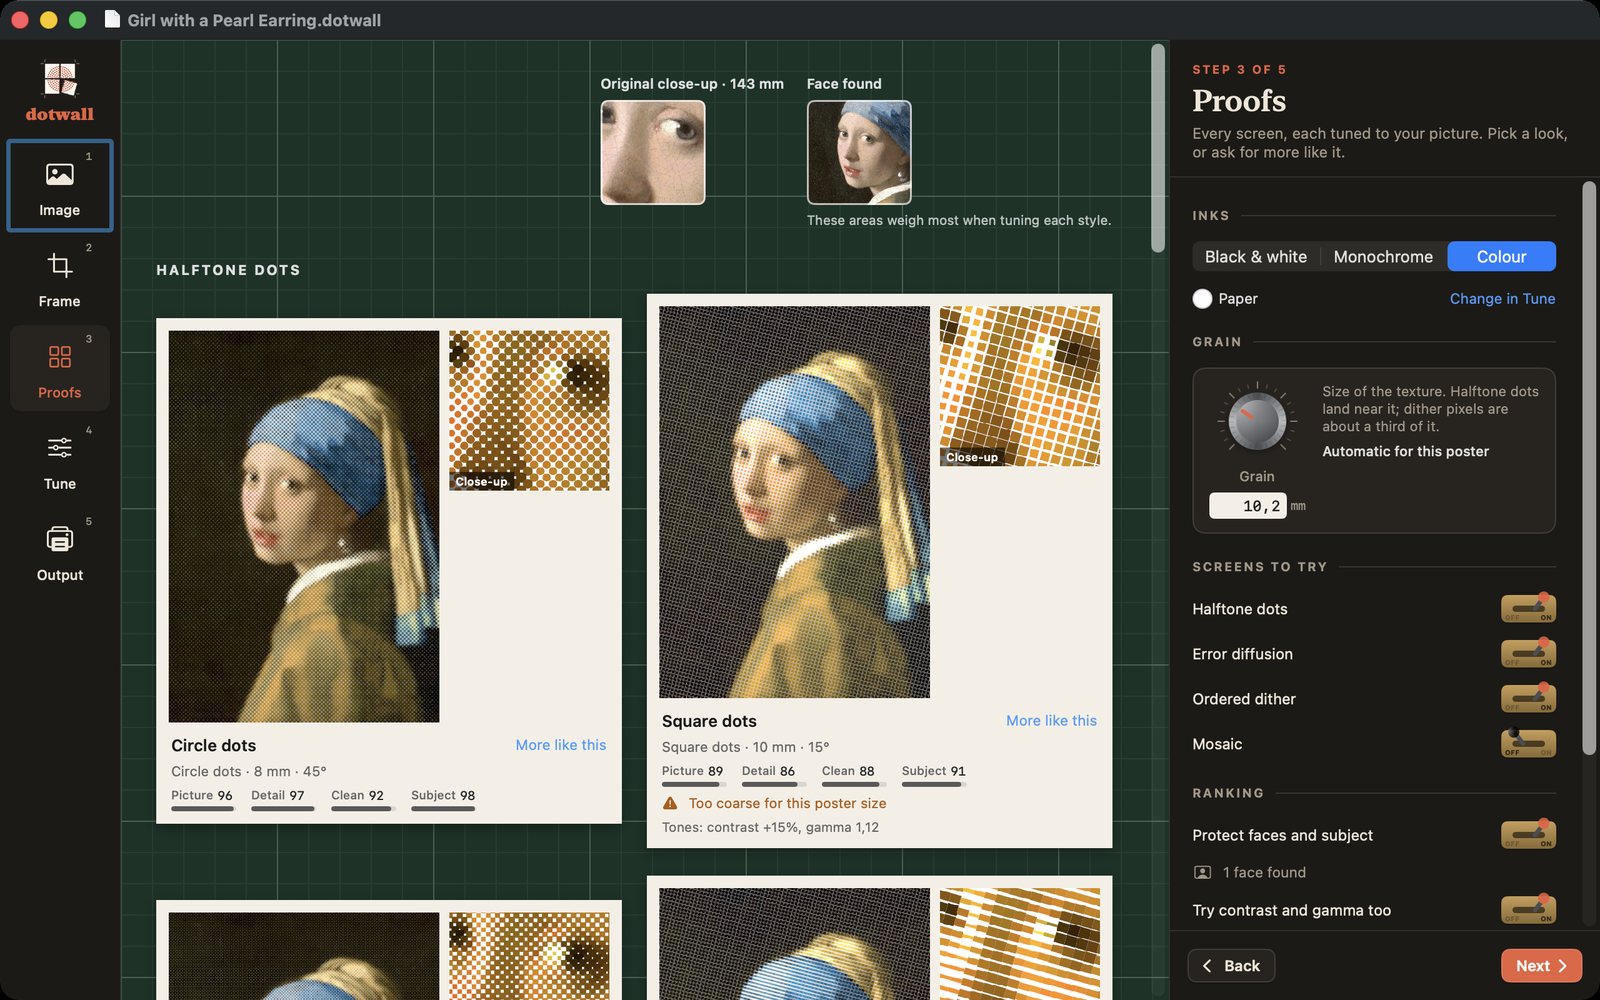Toggle Ordered dither screen switch

coord(1528,698)
